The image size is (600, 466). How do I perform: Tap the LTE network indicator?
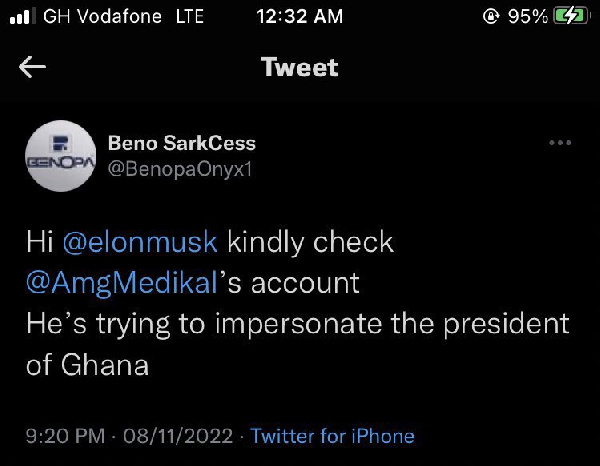(189, 16)
